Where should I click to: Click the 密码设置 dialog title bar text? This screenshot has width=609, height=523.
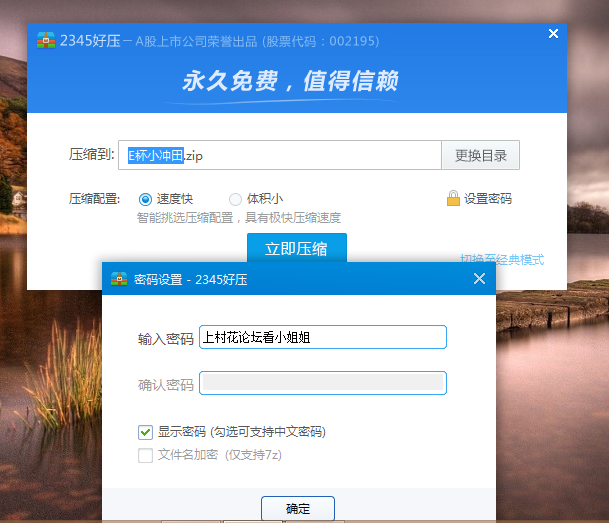(190, 280)
